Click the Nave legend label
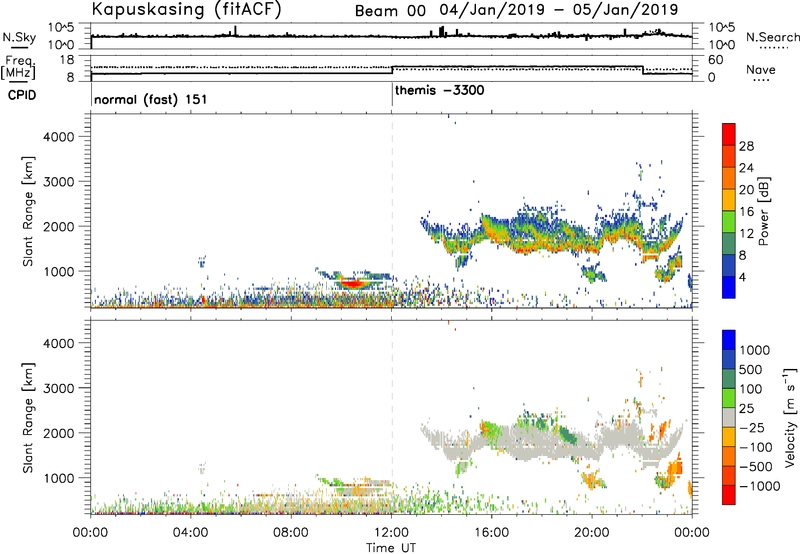800x554 pixels. click(x=761, y=69)
